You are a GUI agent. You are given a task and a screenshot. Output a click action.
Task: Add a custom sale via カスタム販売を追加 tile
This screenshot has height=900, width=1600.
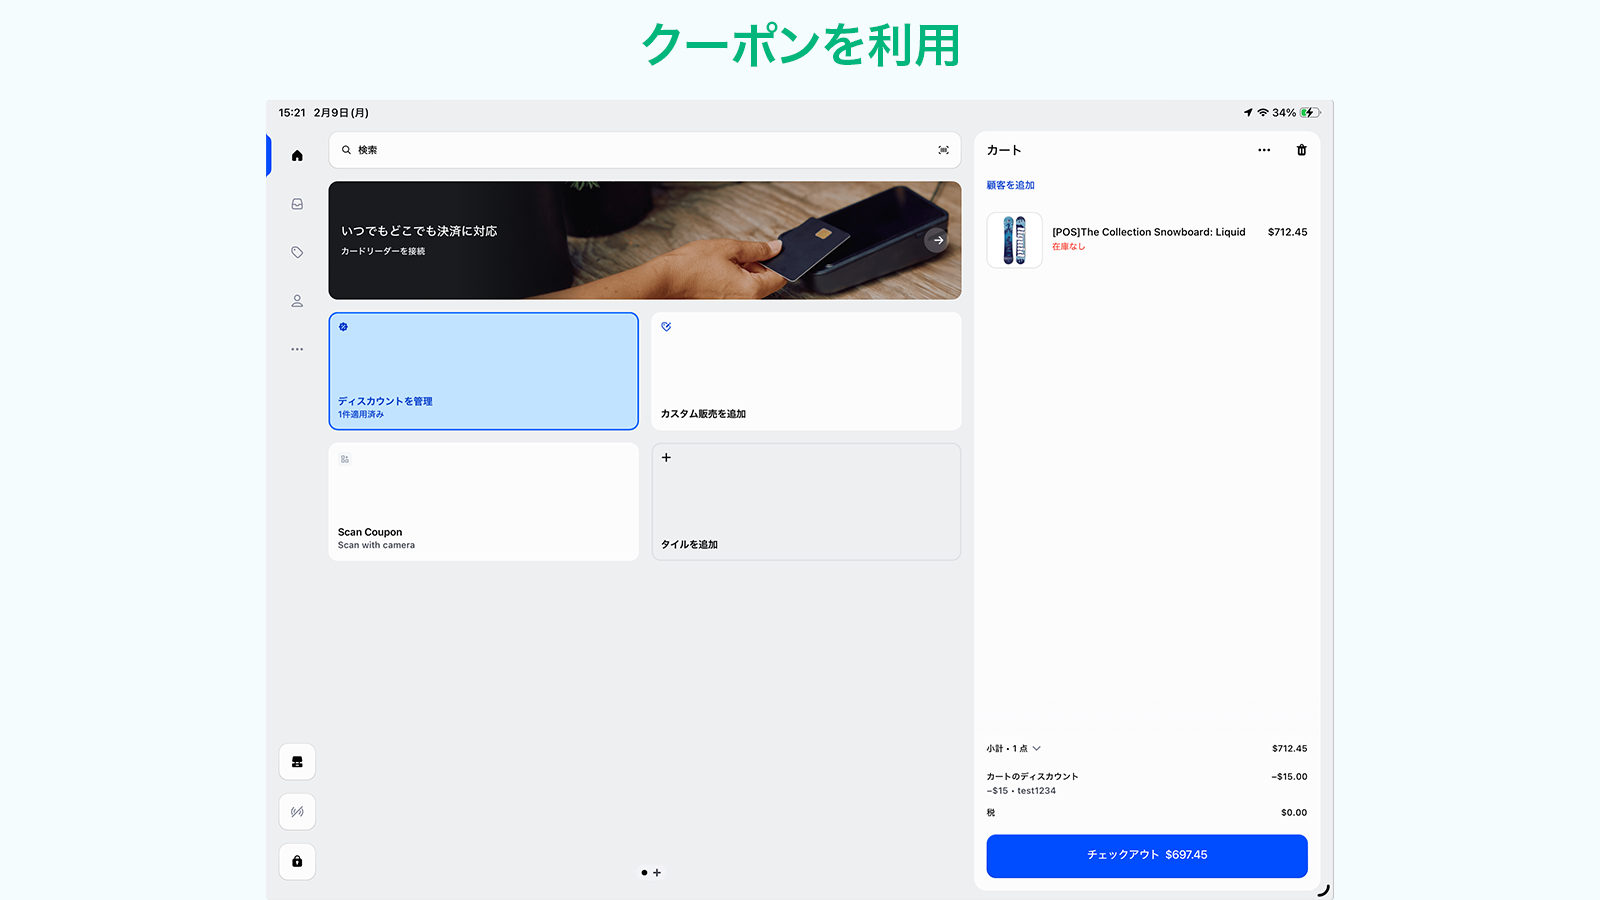806,371
